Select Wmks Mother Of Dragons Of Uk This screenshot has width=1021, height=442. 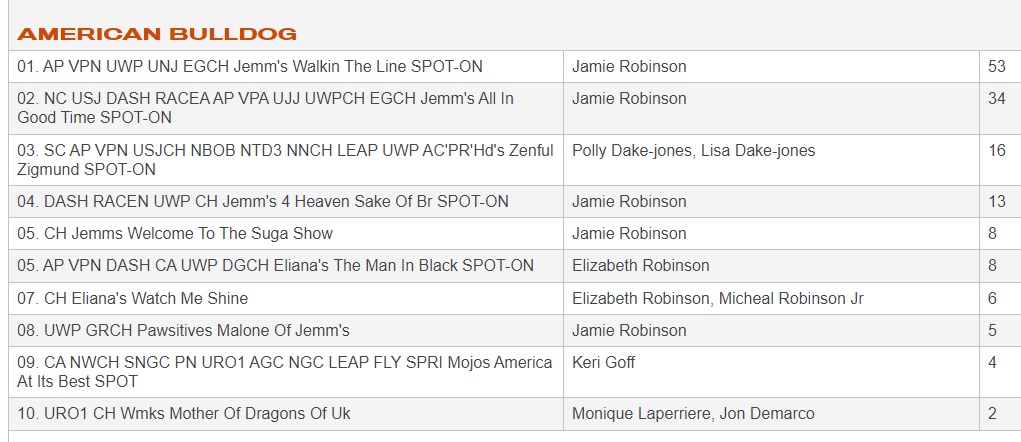pyautogui.click(x=184, y=414)
